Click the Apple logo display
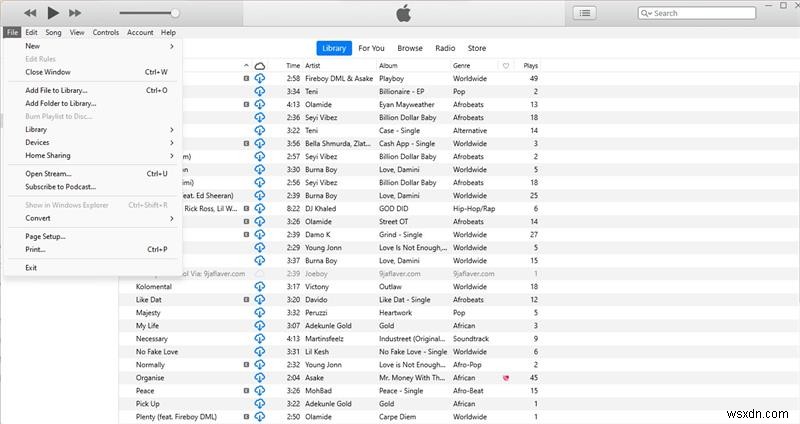The height and width of the screenshot is (424, 800). (404, 13)
